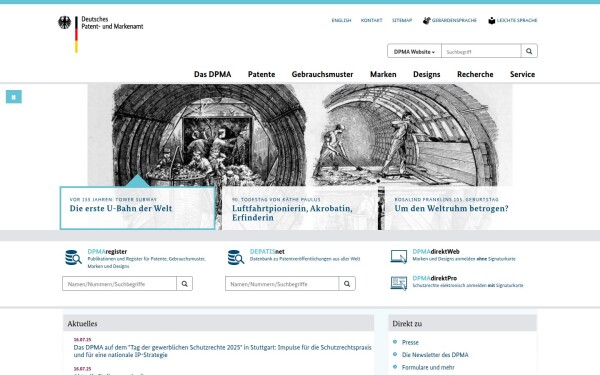Switch the site to English
The height and width of the screenshot is (375, 600).
click(341, 20)
